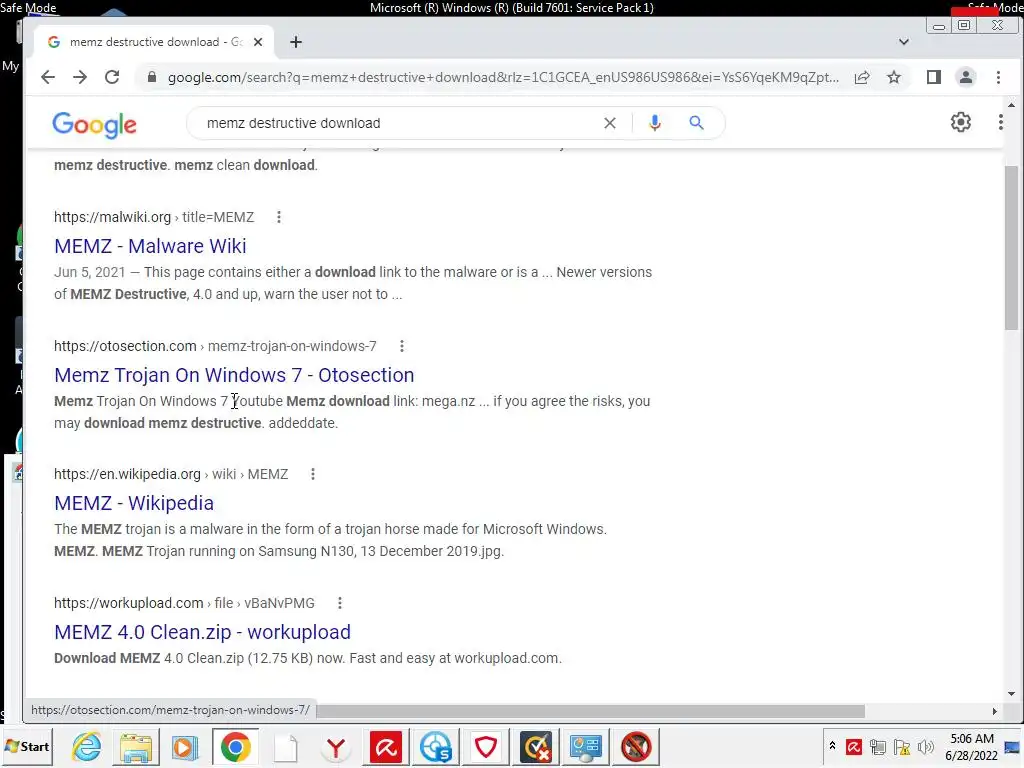Open volume speaker icon in tray
This screenshot has height=768, width=1024.
tap(925, 746)
